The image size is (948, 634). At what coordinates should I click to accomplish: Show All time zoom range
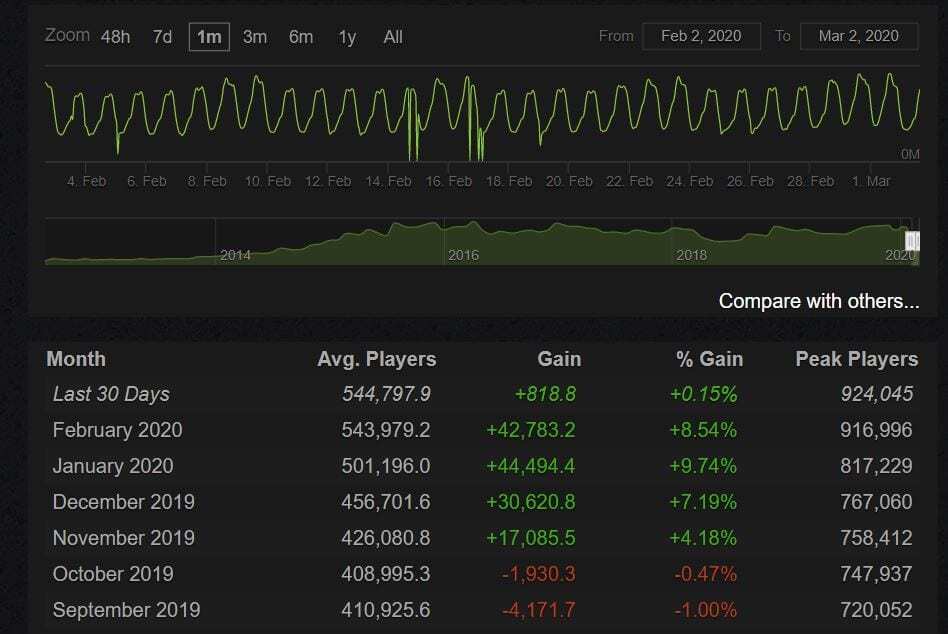[x=393, y=37]
